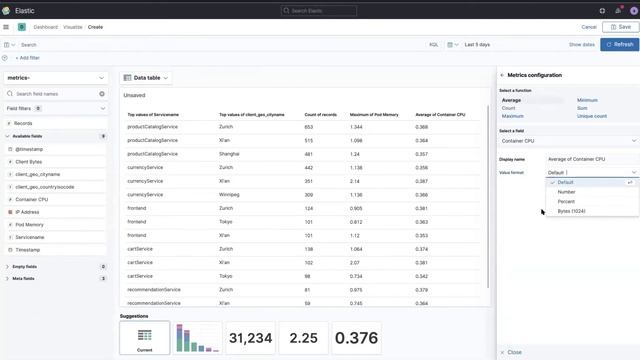This screenshot has height=360, width=640.
Task: Select the Sum function
Action: 582,108
